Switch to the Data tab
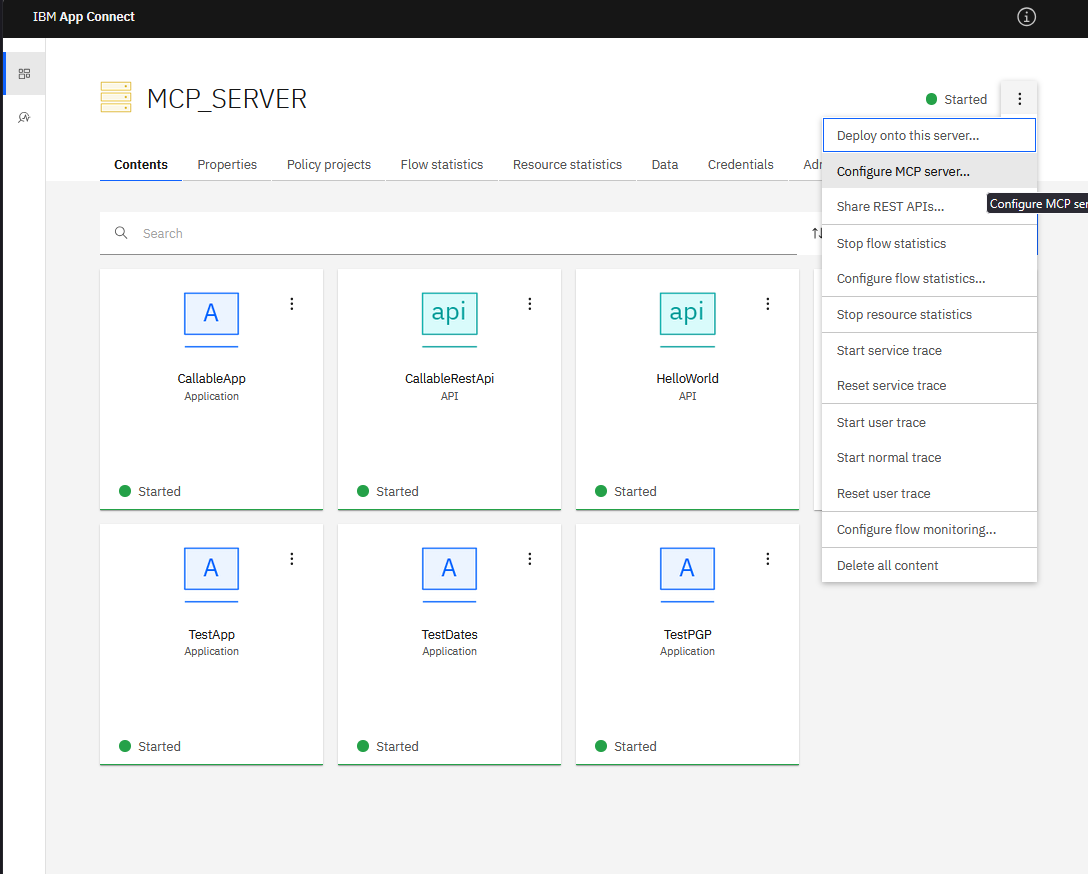 coord(665,164)
